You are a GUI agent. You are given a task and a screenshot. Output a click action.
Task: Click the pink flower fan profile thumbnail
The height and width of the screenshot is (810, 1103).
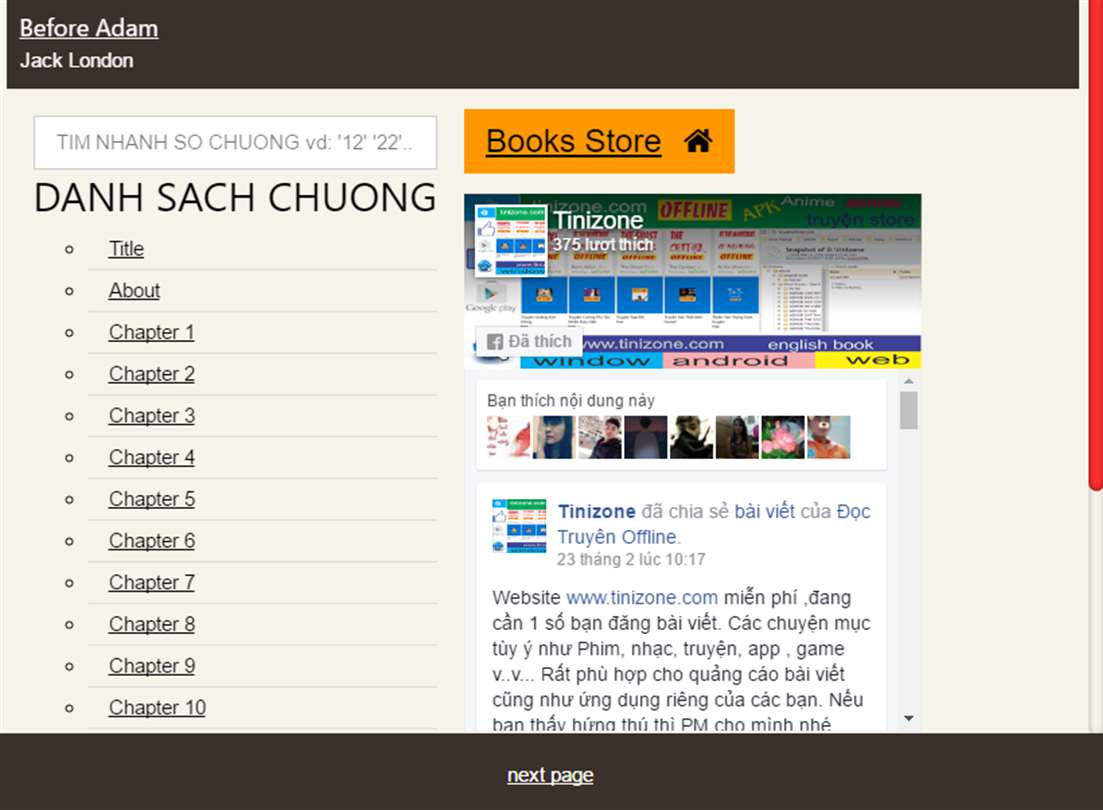point(783,437)
